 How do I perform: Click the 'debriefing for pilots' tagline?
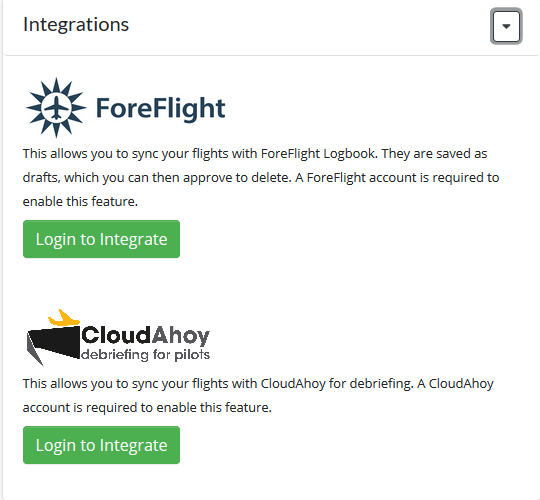[145, 355]
